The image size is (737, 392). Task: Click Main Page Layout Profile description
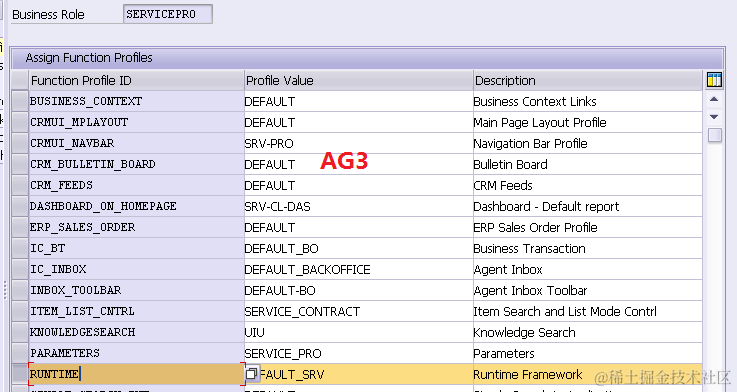[x=588, y=122]
